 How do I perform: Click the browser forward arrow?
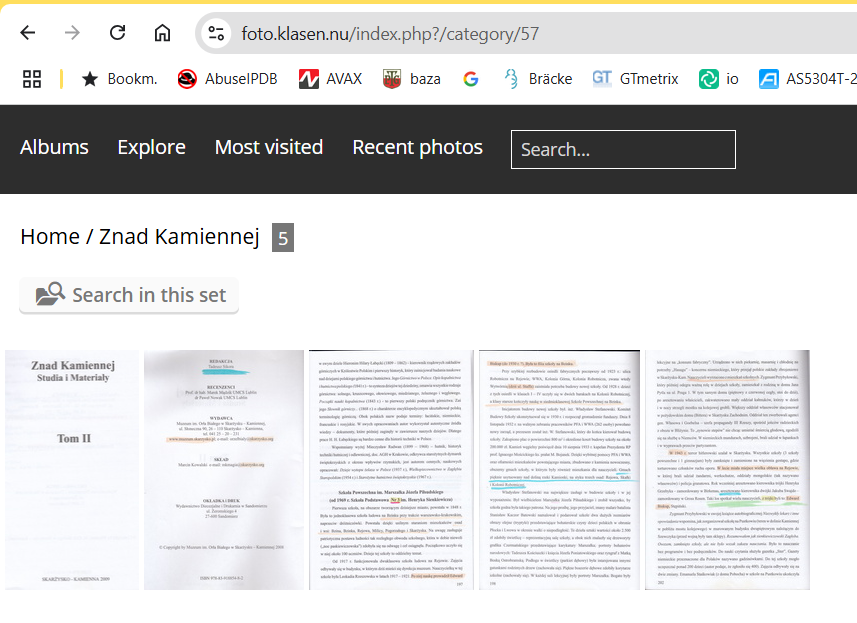click(x=72, y=33)
